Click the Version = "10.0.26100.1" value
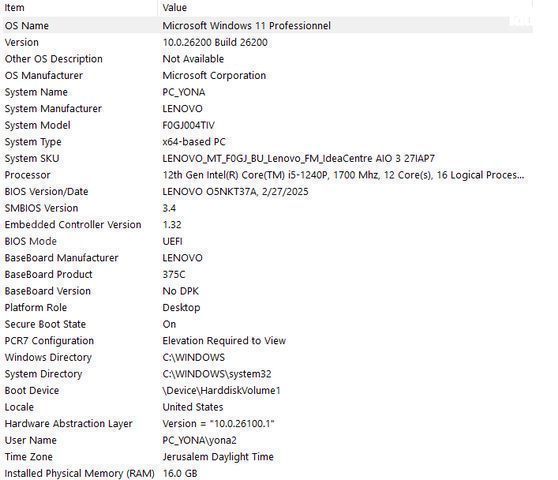Image resolution: width=558 pixels, height=480 pixels. pos(219,423)
